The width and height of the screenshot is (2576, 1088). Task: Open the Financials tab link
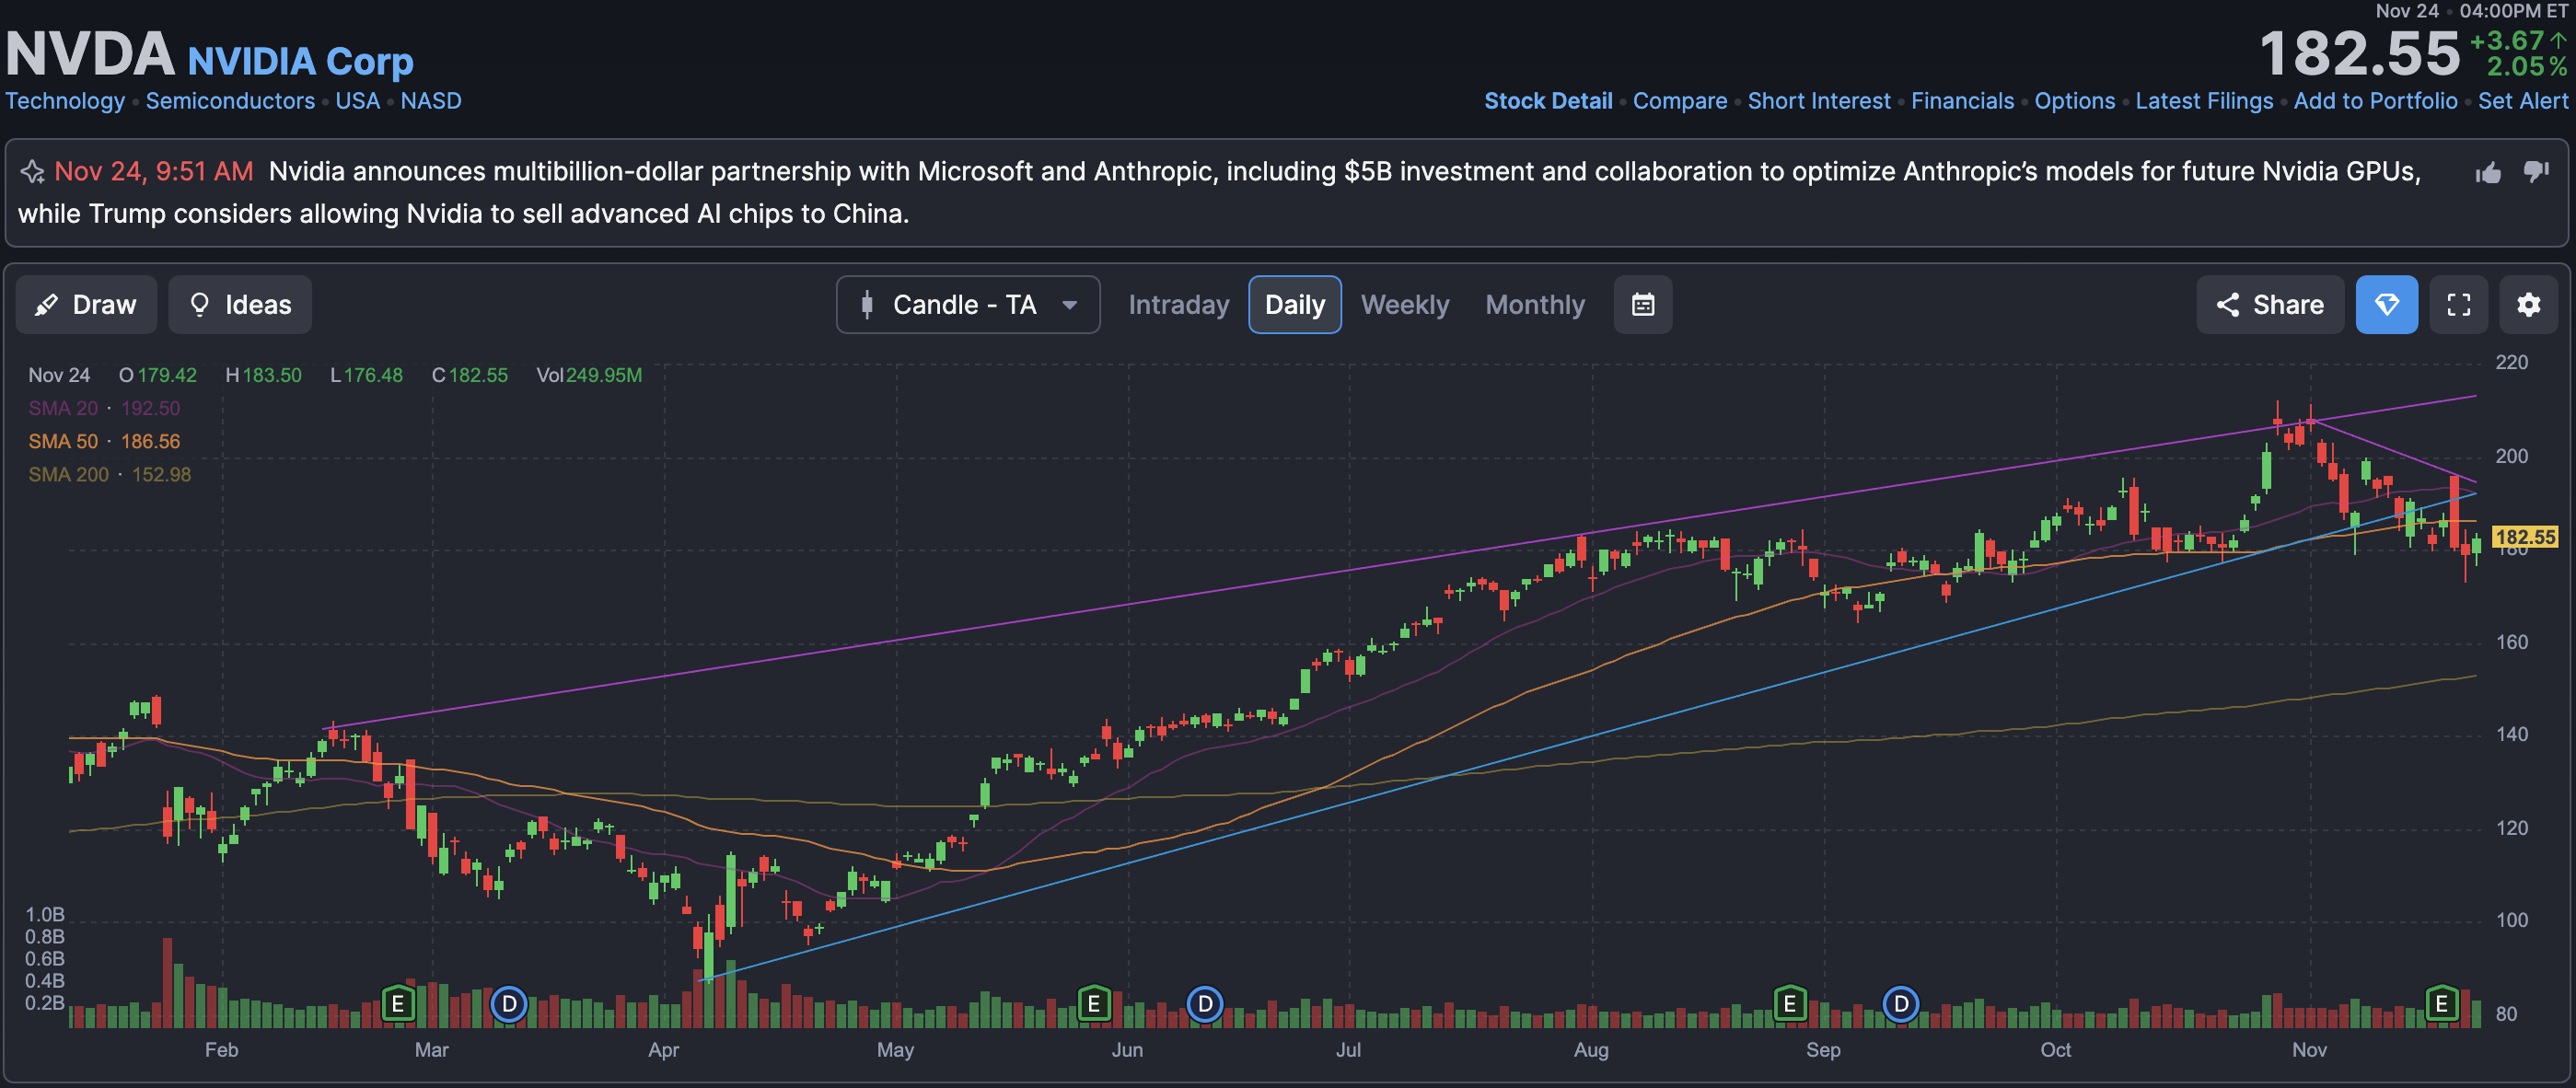pos(1961,101)
